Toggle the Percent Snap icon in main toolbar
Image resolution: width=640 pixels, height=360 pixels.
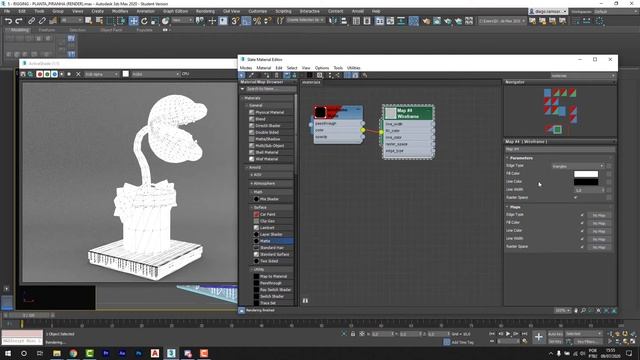(x=257, y=21)
